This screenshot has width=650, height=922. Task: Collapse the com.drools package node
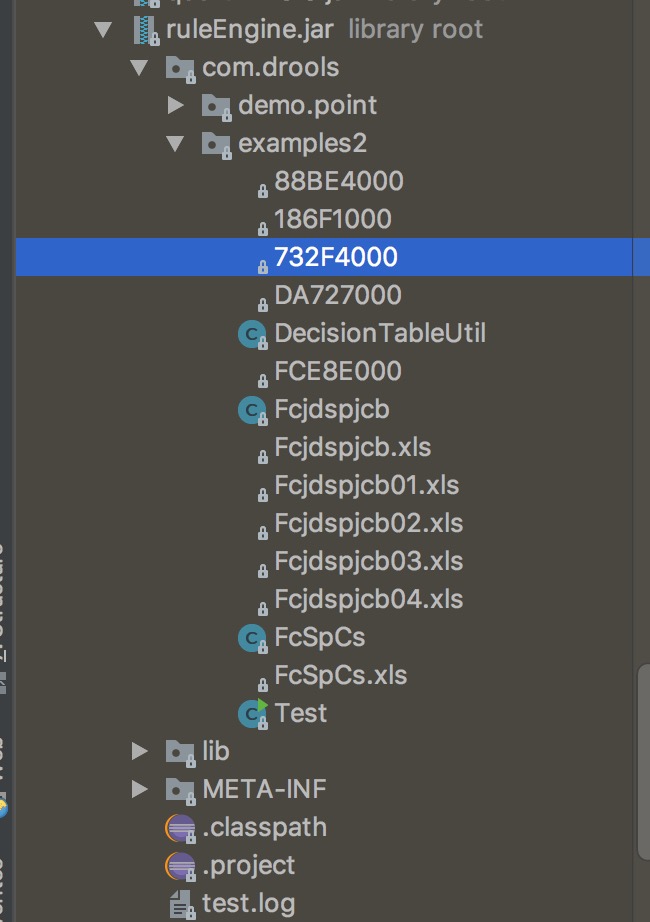click(x=140, y=68)
